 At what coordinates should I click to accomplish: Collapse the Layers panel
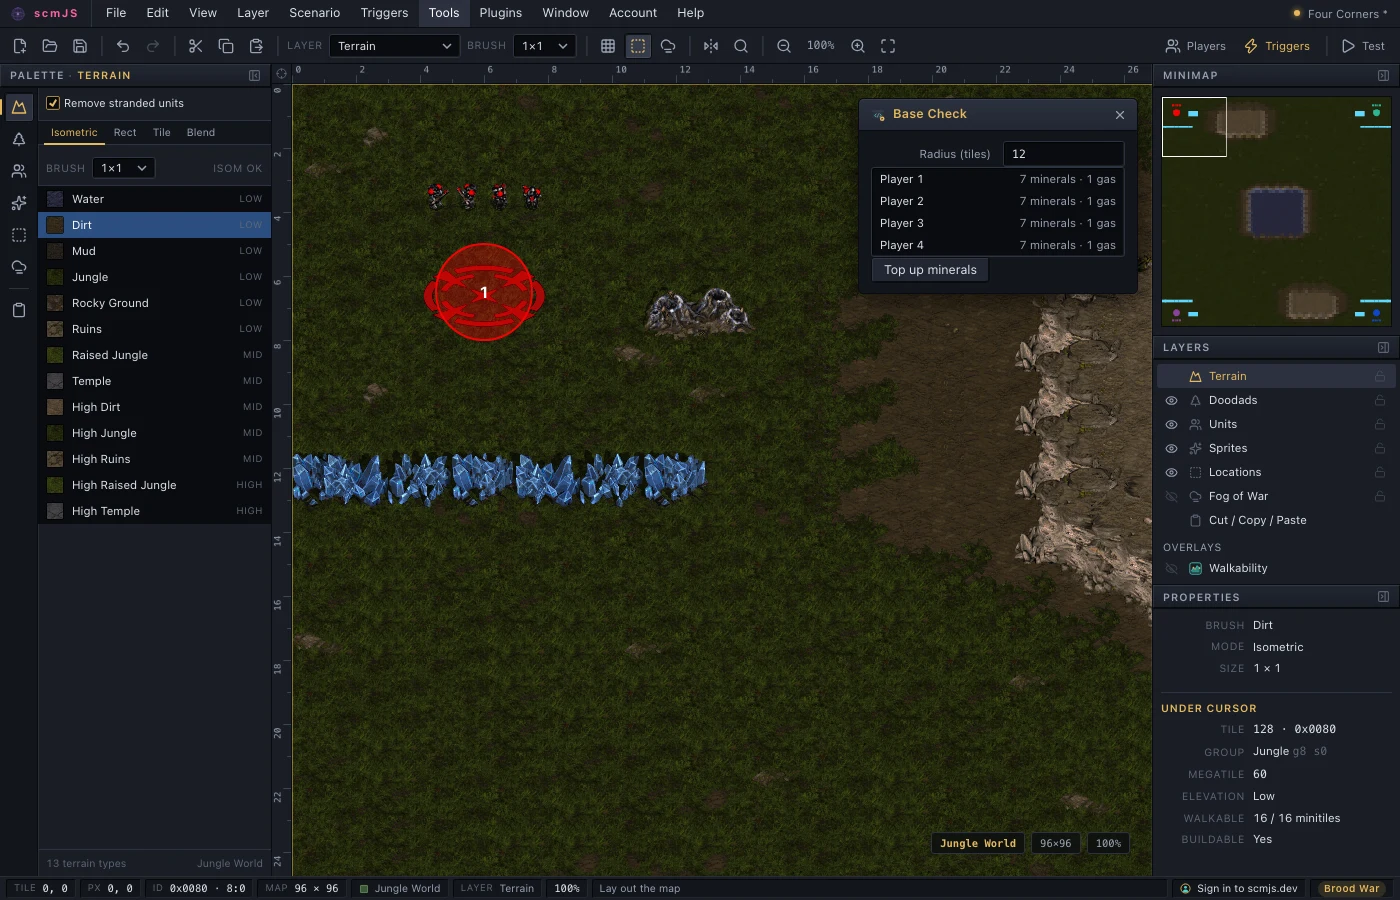click(1383, 347)
